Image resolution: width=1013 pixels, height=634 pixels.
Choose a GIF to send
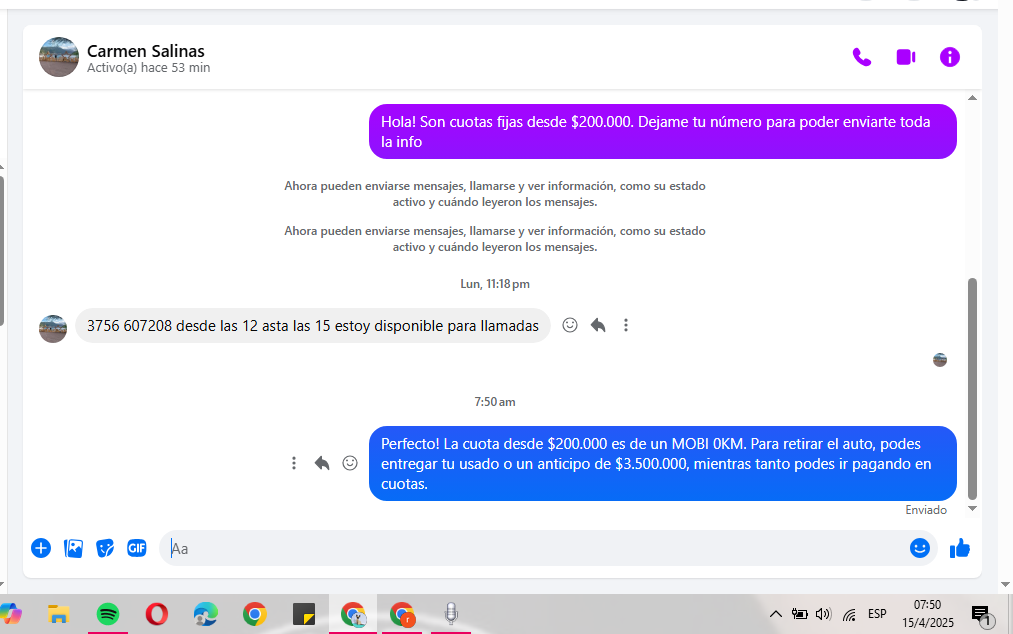point(136,548)
